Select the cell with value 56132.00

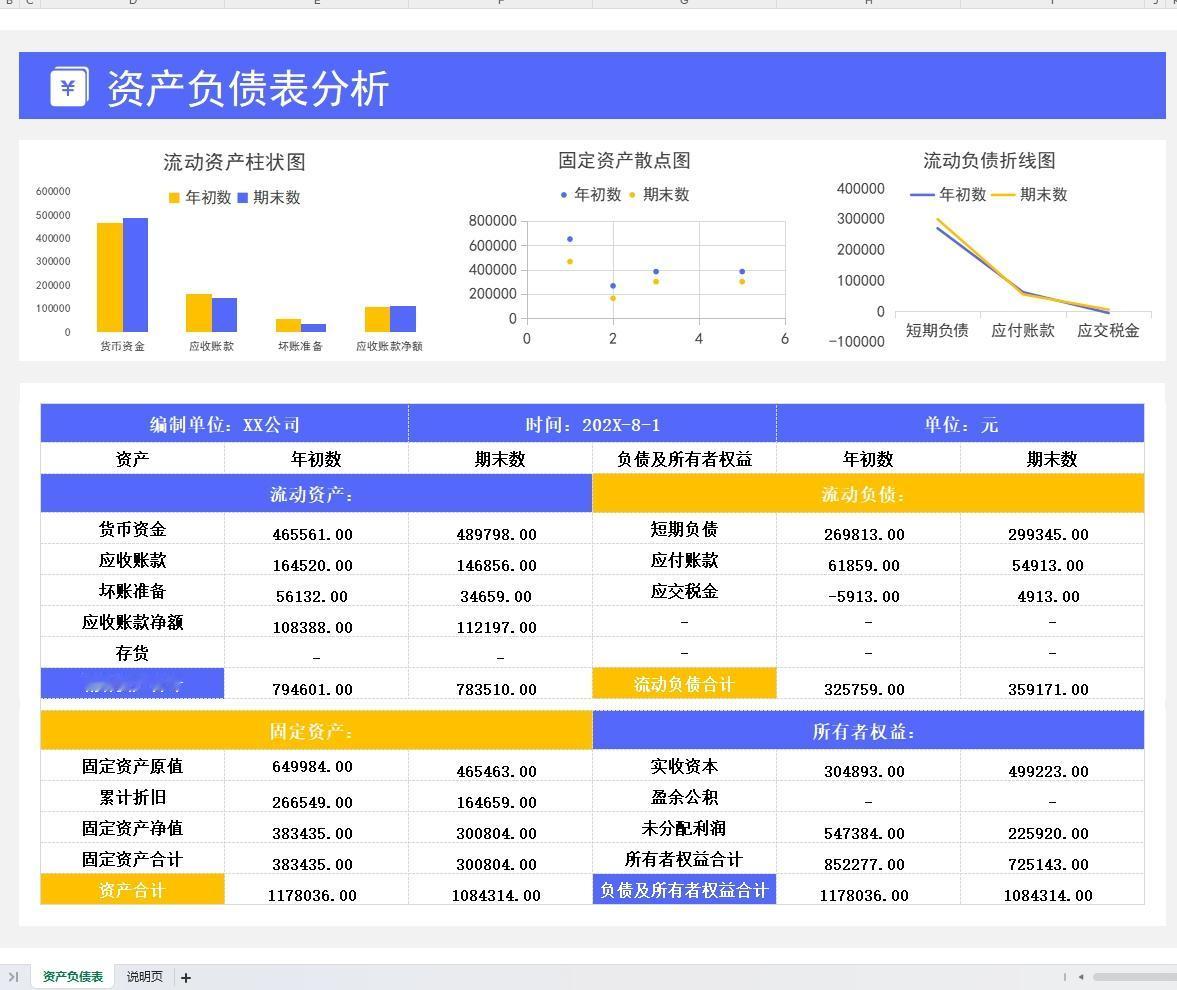(316, 591)
